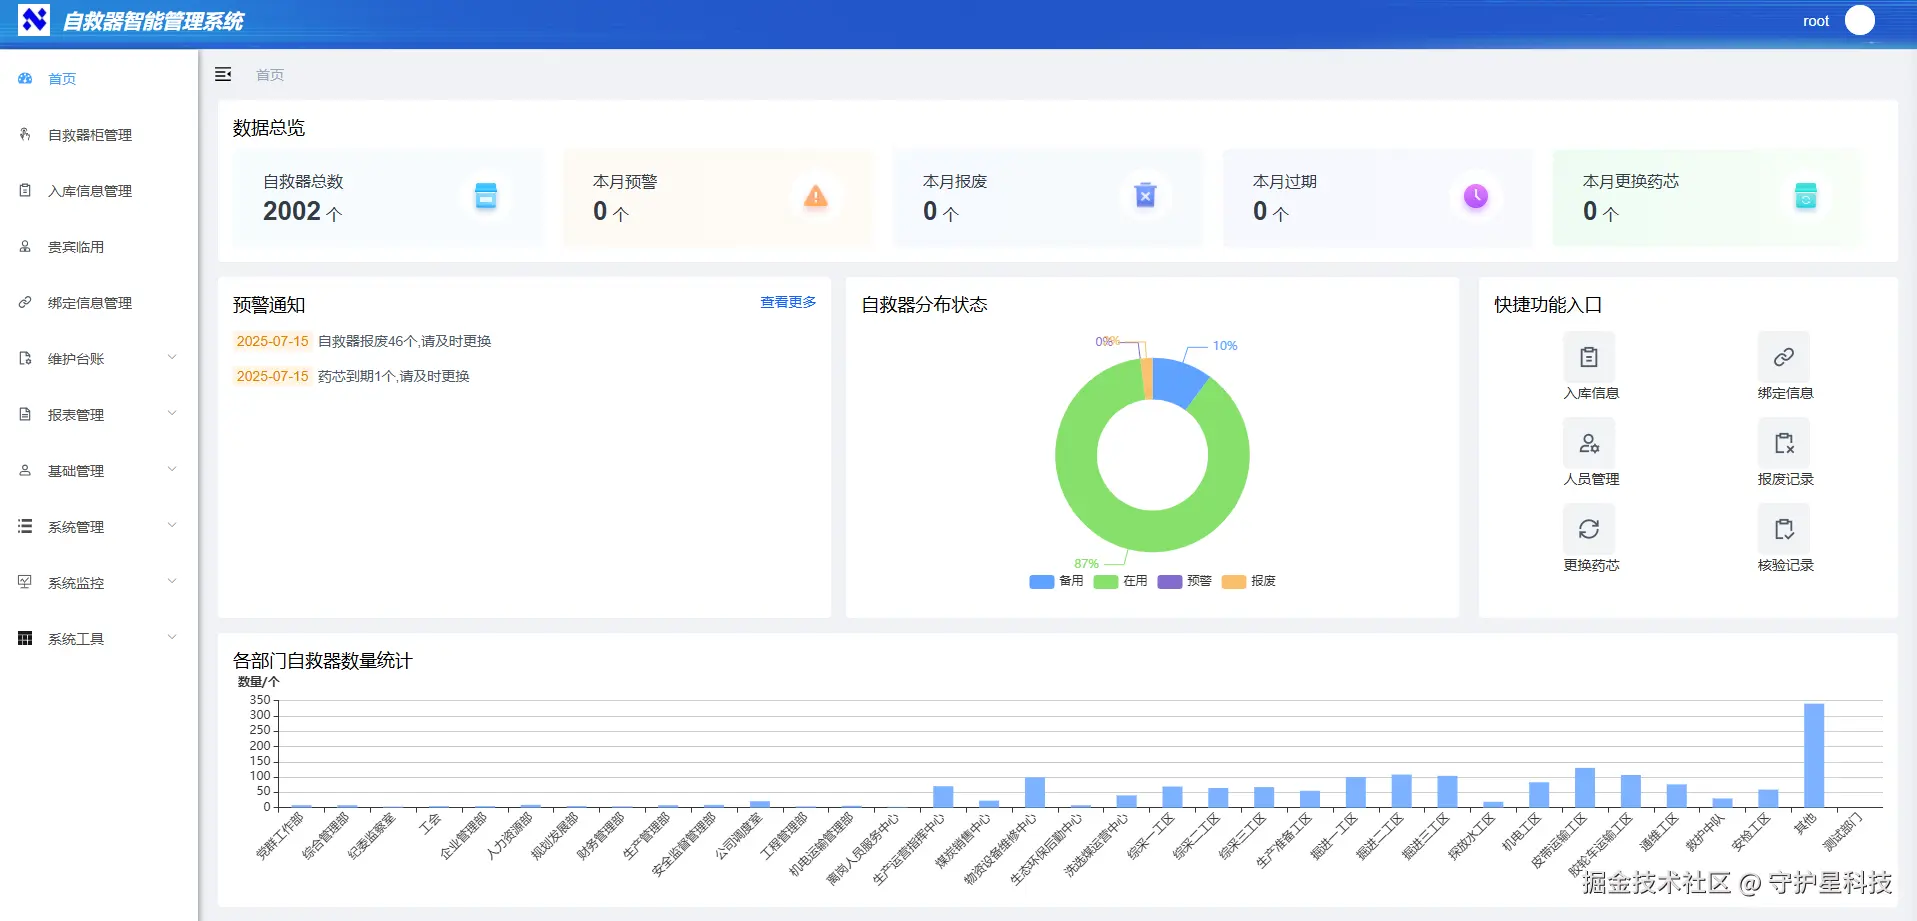Click the 更换药芯 refresh icon
Screen dimensions: 1917x921
1589,529
